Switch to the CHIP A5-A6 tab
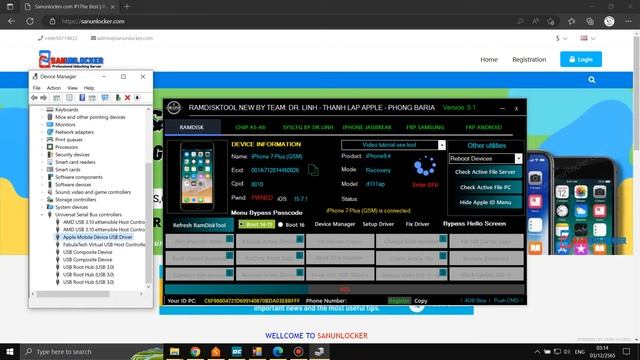 250,127
